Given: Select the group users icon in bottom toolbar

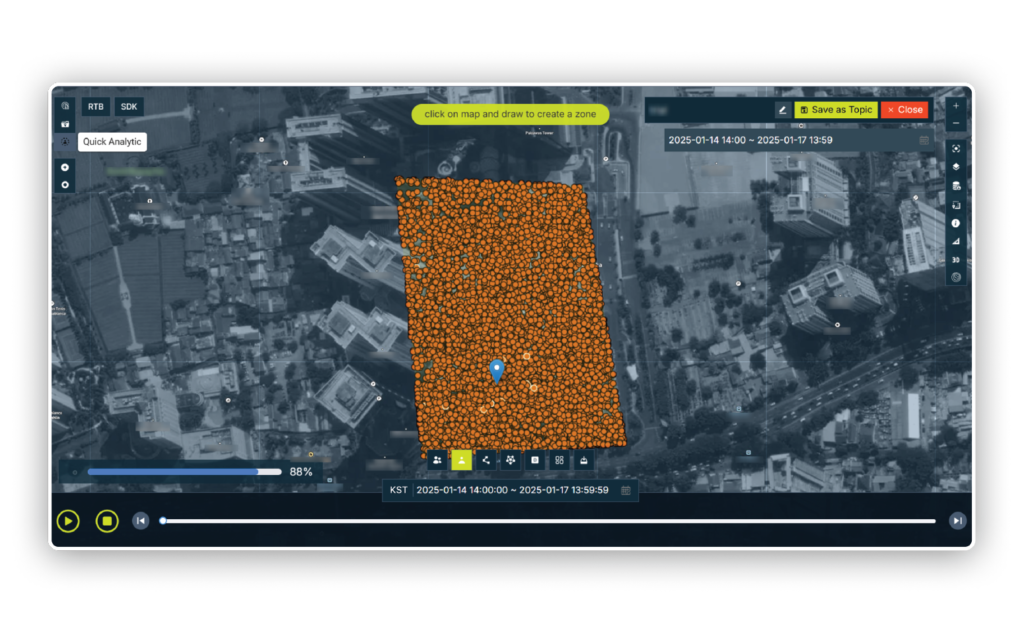Looking at the screenshot, I should click(438, 460).
